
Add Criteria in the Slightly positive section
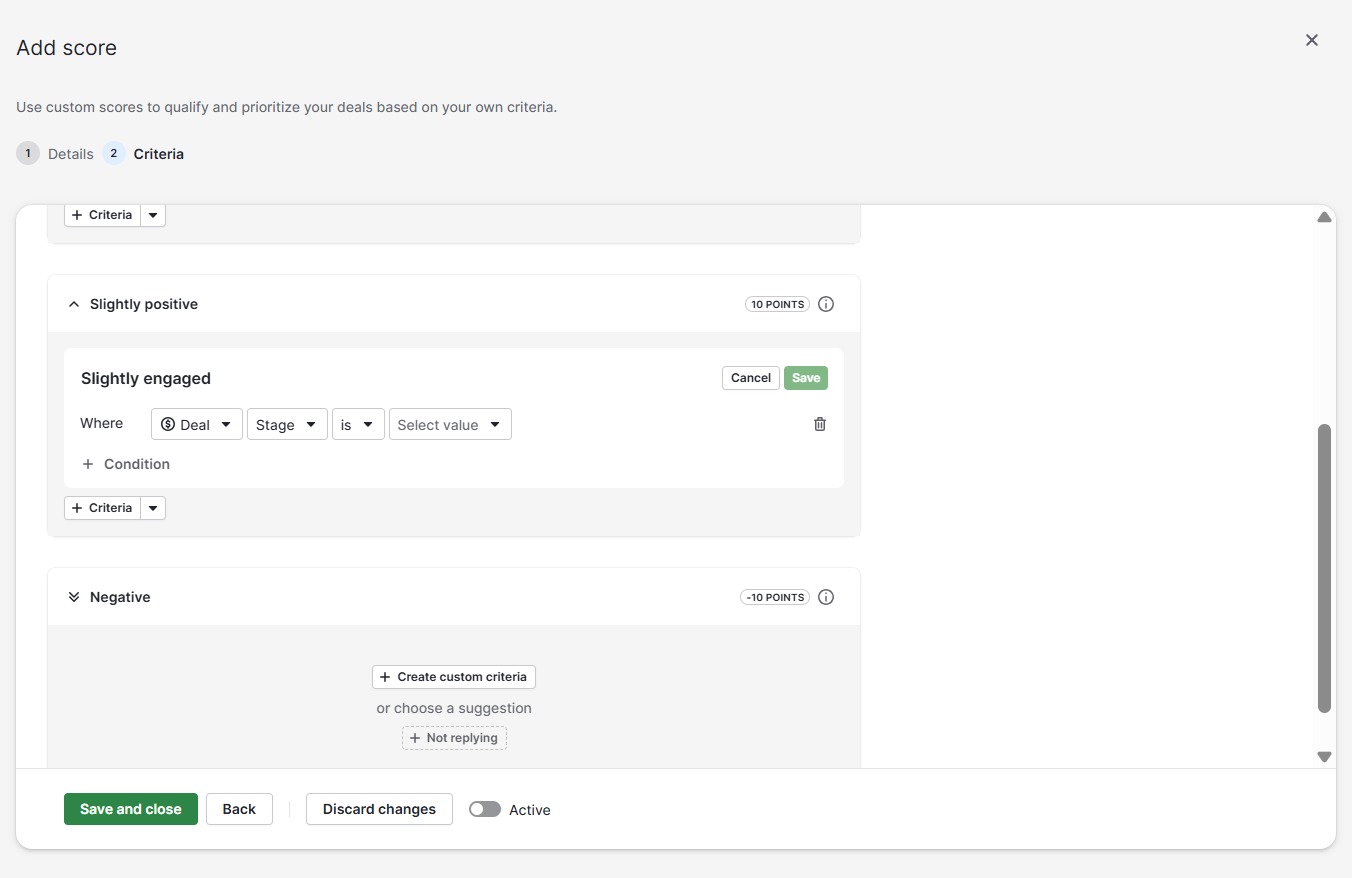(102, 508)
